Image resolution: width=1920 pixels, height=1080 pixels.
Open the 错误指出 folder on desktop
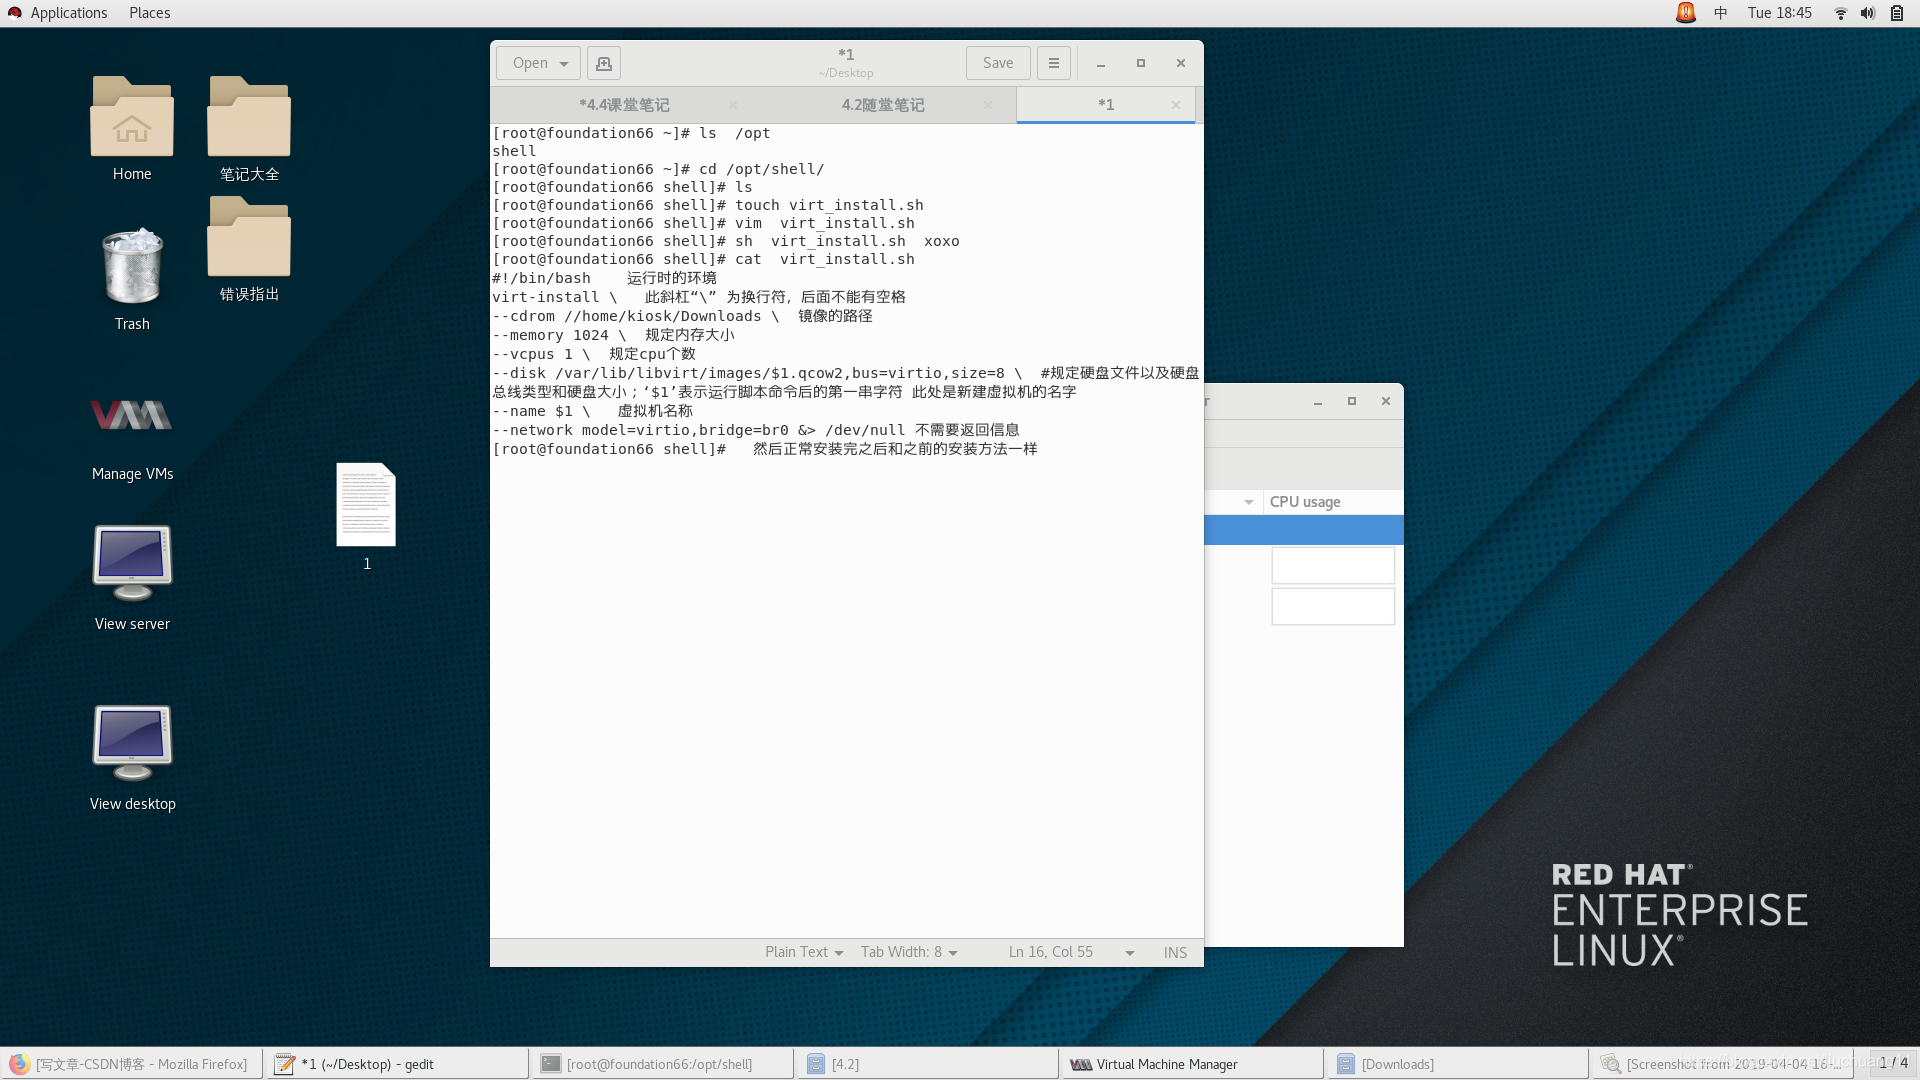coord(249,237)
